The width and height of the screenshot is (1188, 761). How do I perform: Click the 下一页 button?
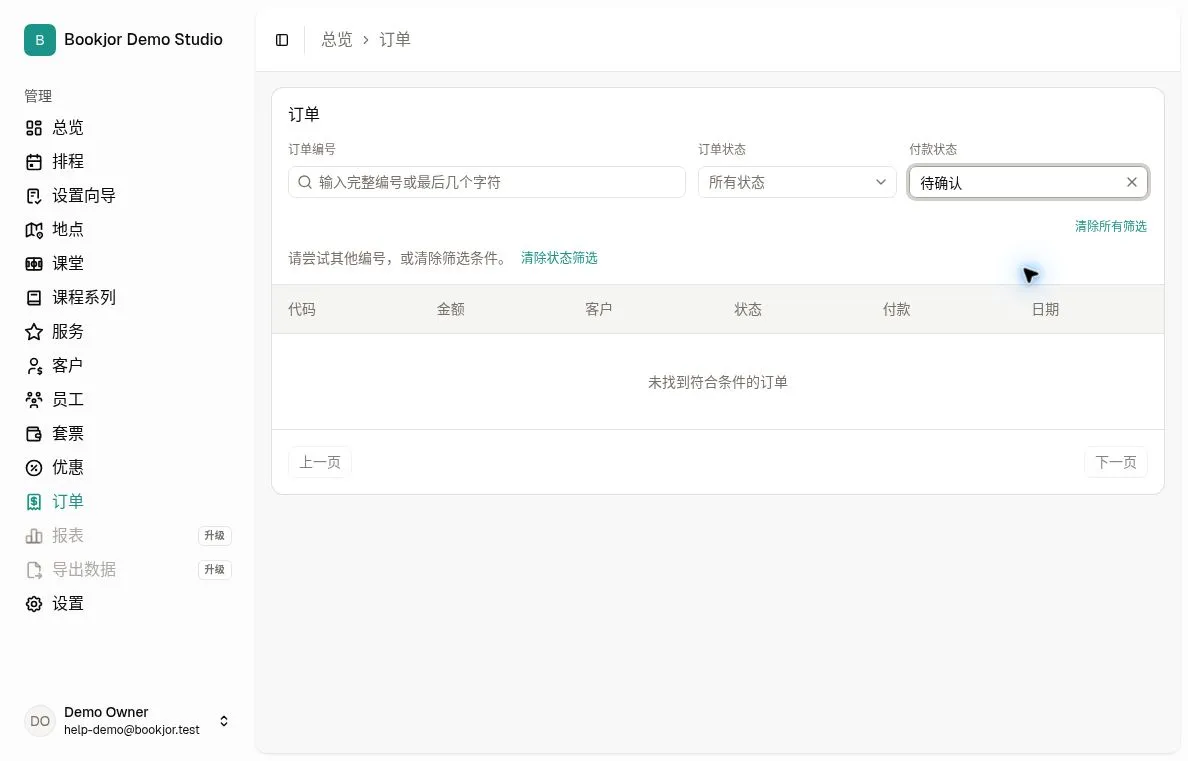tap(1115, 462)
